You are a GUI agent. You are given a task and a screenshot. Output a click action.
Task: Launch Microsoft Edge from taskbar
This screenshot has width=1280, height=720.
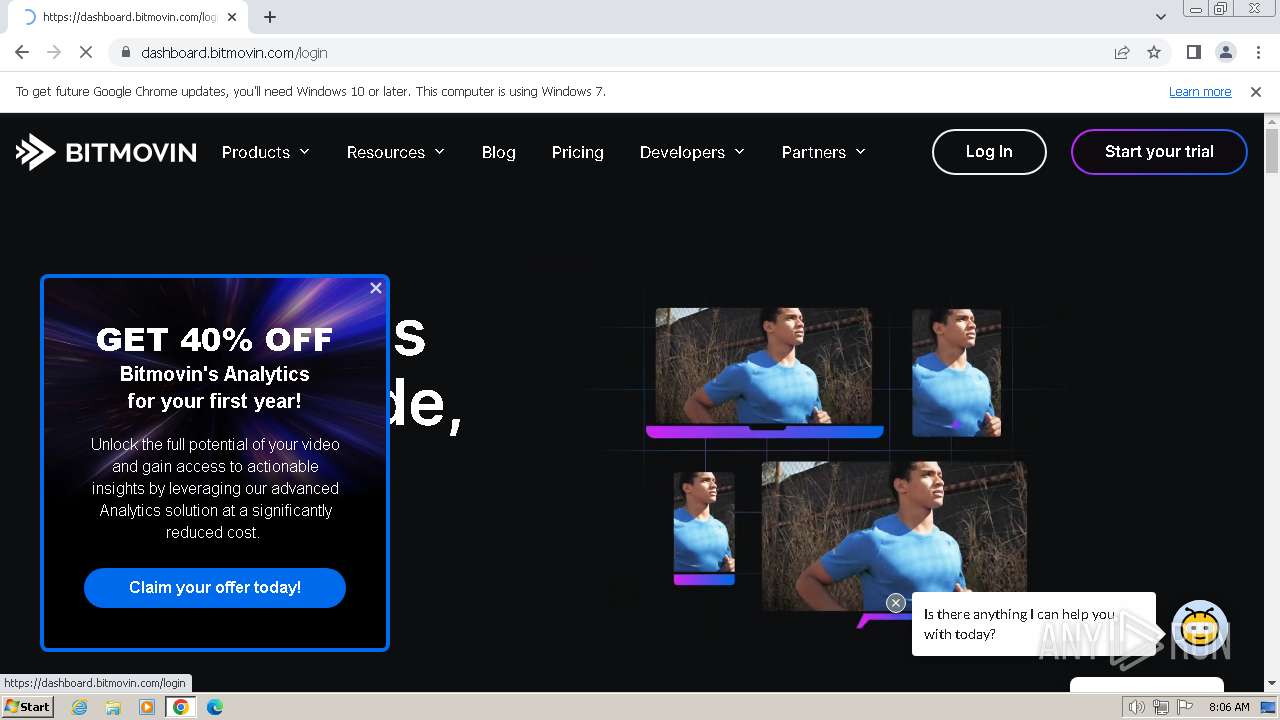point(215,707)
